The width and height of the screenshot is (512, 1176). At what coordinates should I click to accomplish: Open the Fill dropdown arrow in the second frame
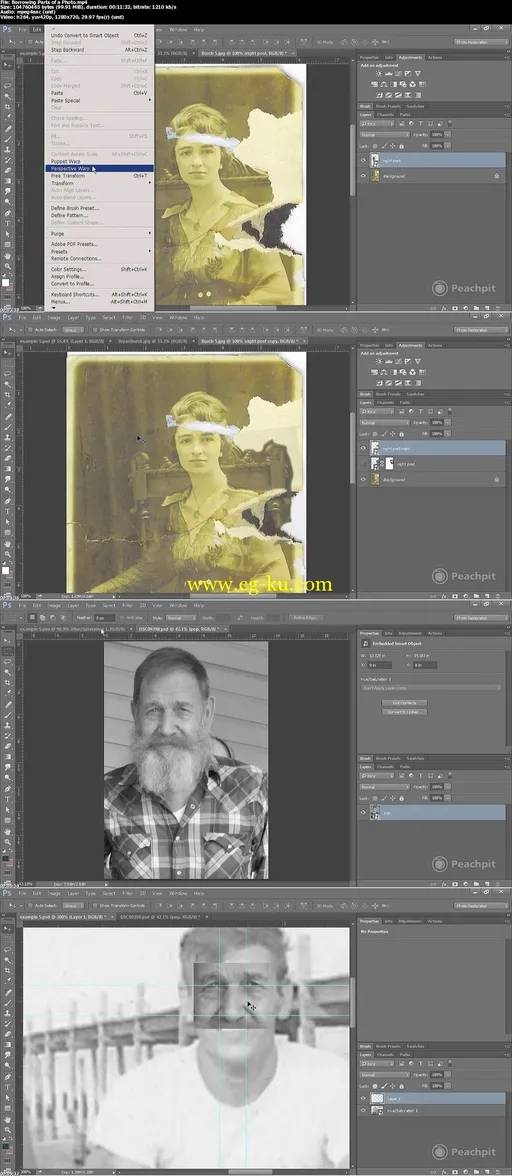coord(448,434)
